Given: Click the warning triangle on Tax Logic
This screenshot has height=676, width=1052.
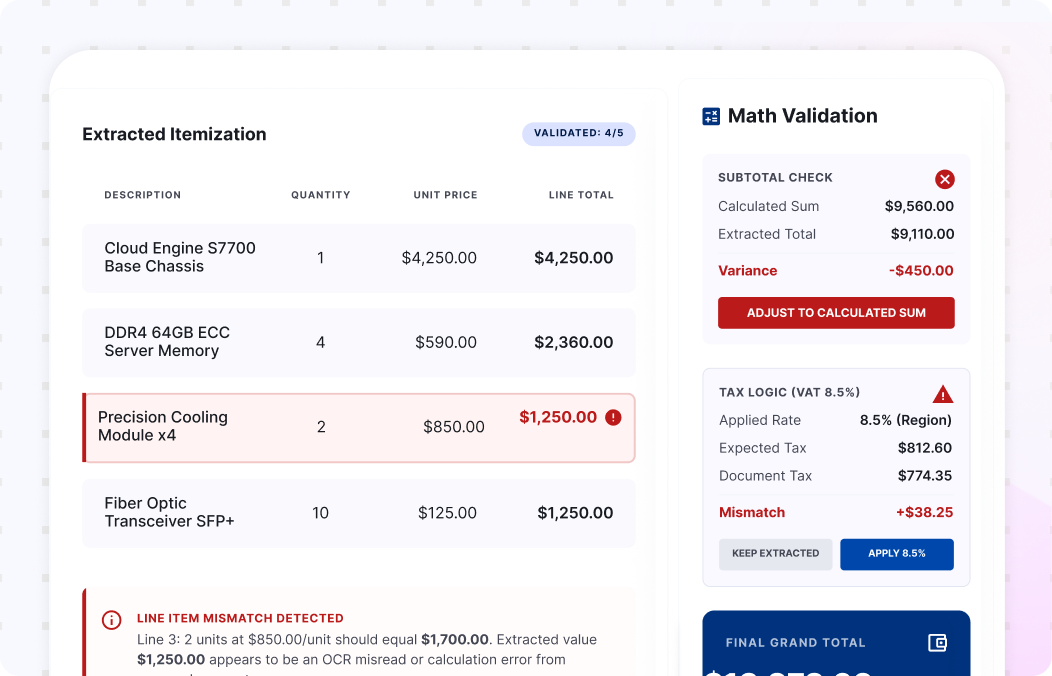Looking at the screenshot, I should coord(943,394).
